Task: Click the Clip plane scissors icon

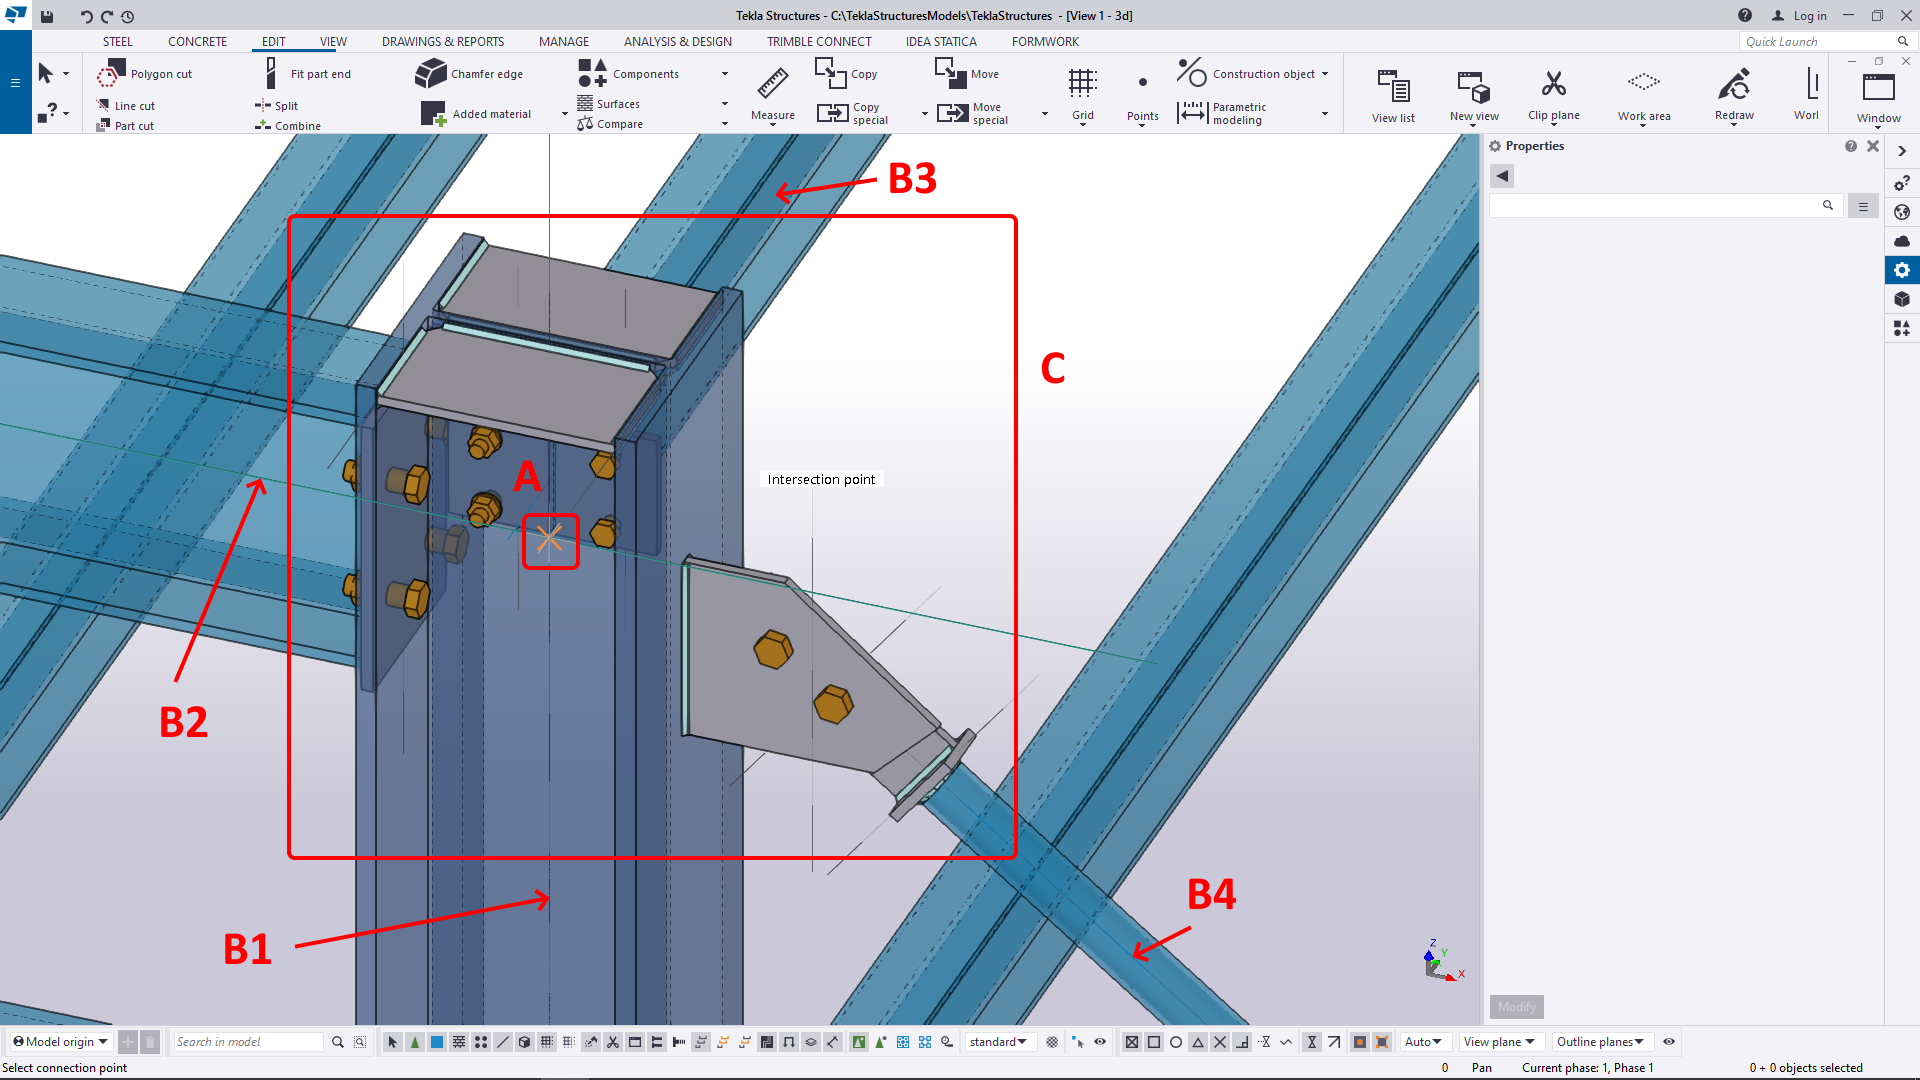Action: [x=1553, y=84]
